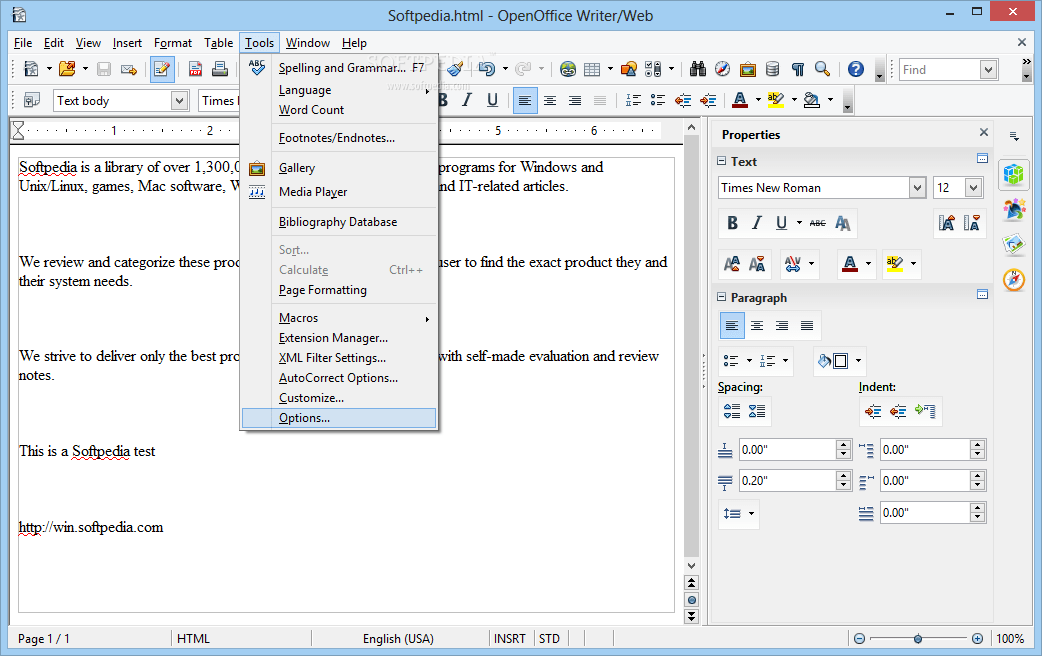Image resolution: width=1042 pixels, height=656 pixels.
Task: Toggle Justified alignment in the Properties Paragraph section
Action: coord(807,326)
